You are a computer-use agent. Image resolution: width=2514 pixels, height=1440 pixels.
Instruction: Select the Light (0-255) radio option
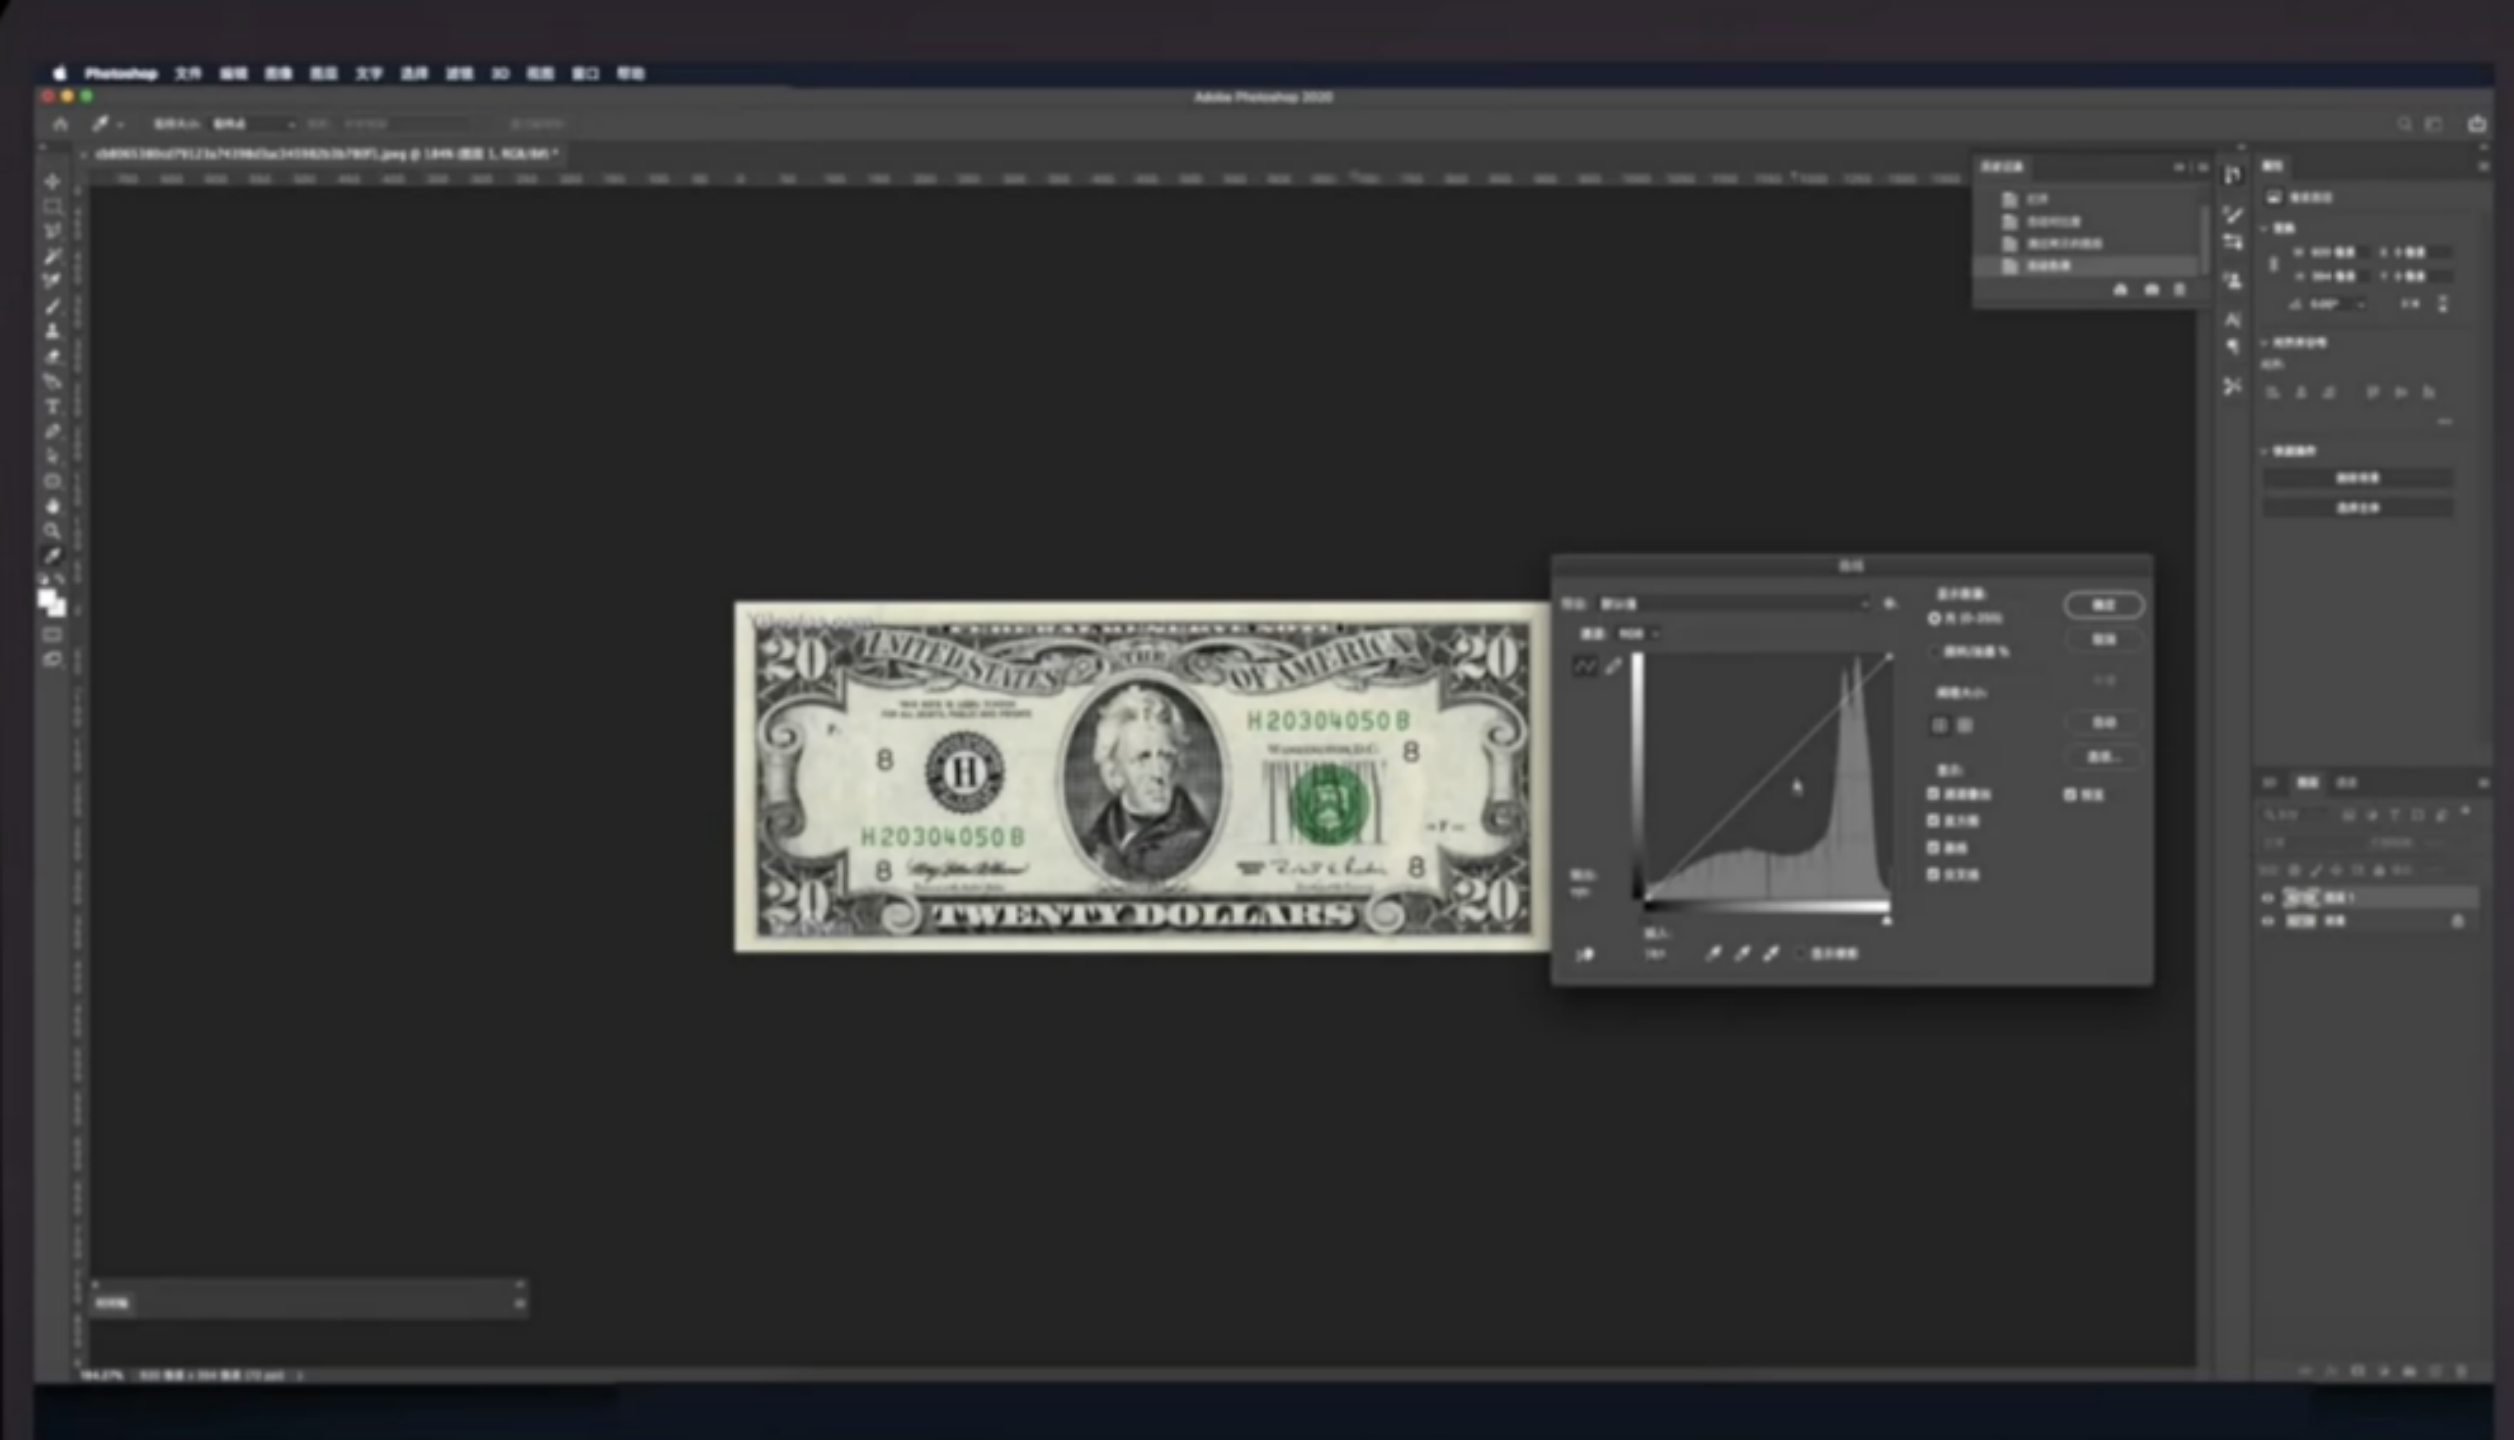click(x=1934, y=619)
